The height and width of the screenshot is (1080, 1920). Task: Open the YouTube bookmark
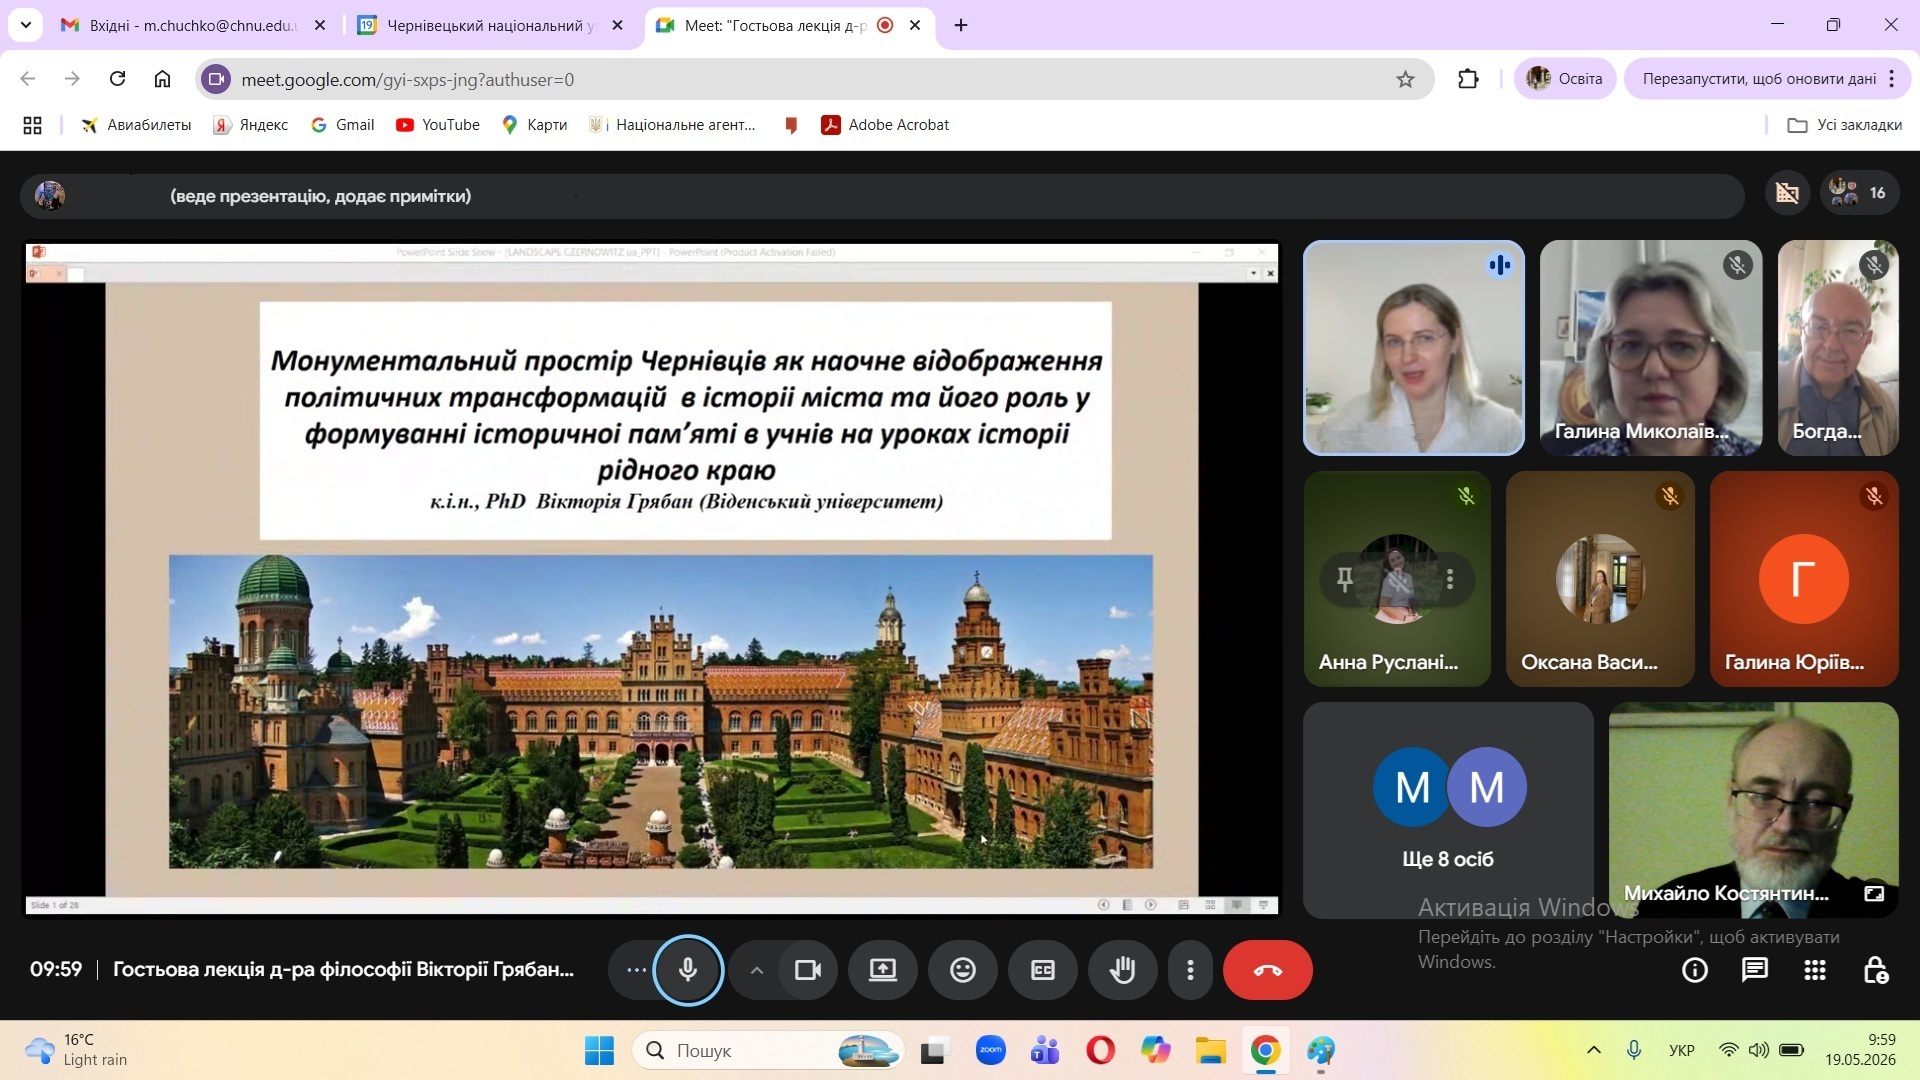[438, 125]
